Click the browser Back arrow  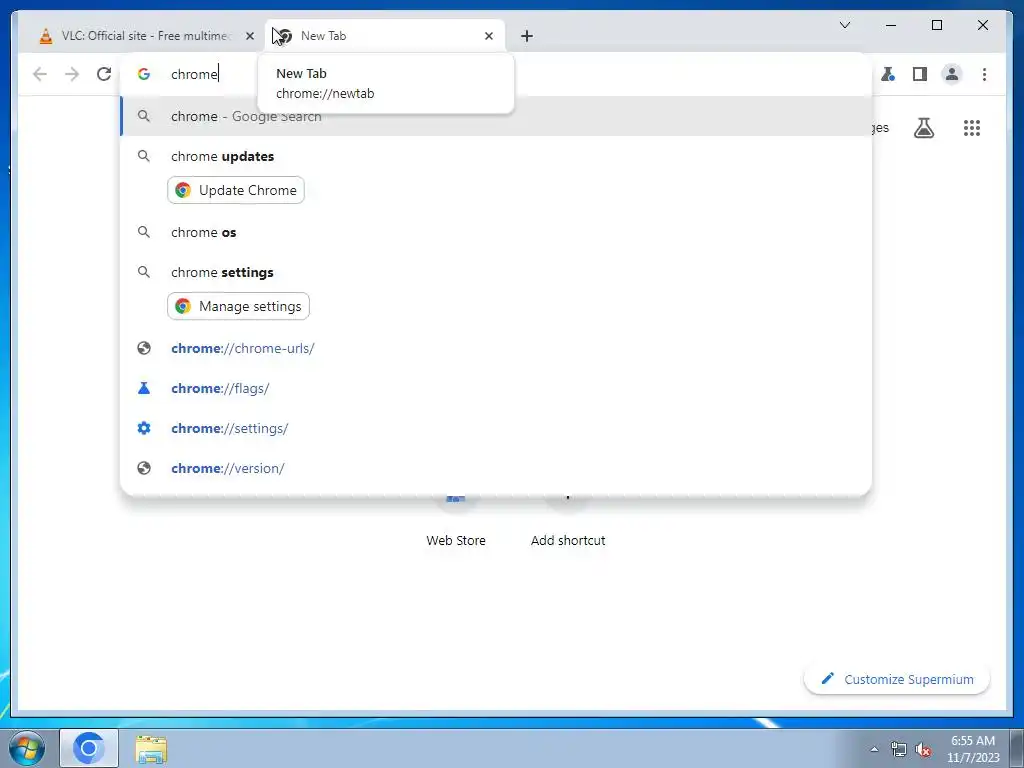40,74
